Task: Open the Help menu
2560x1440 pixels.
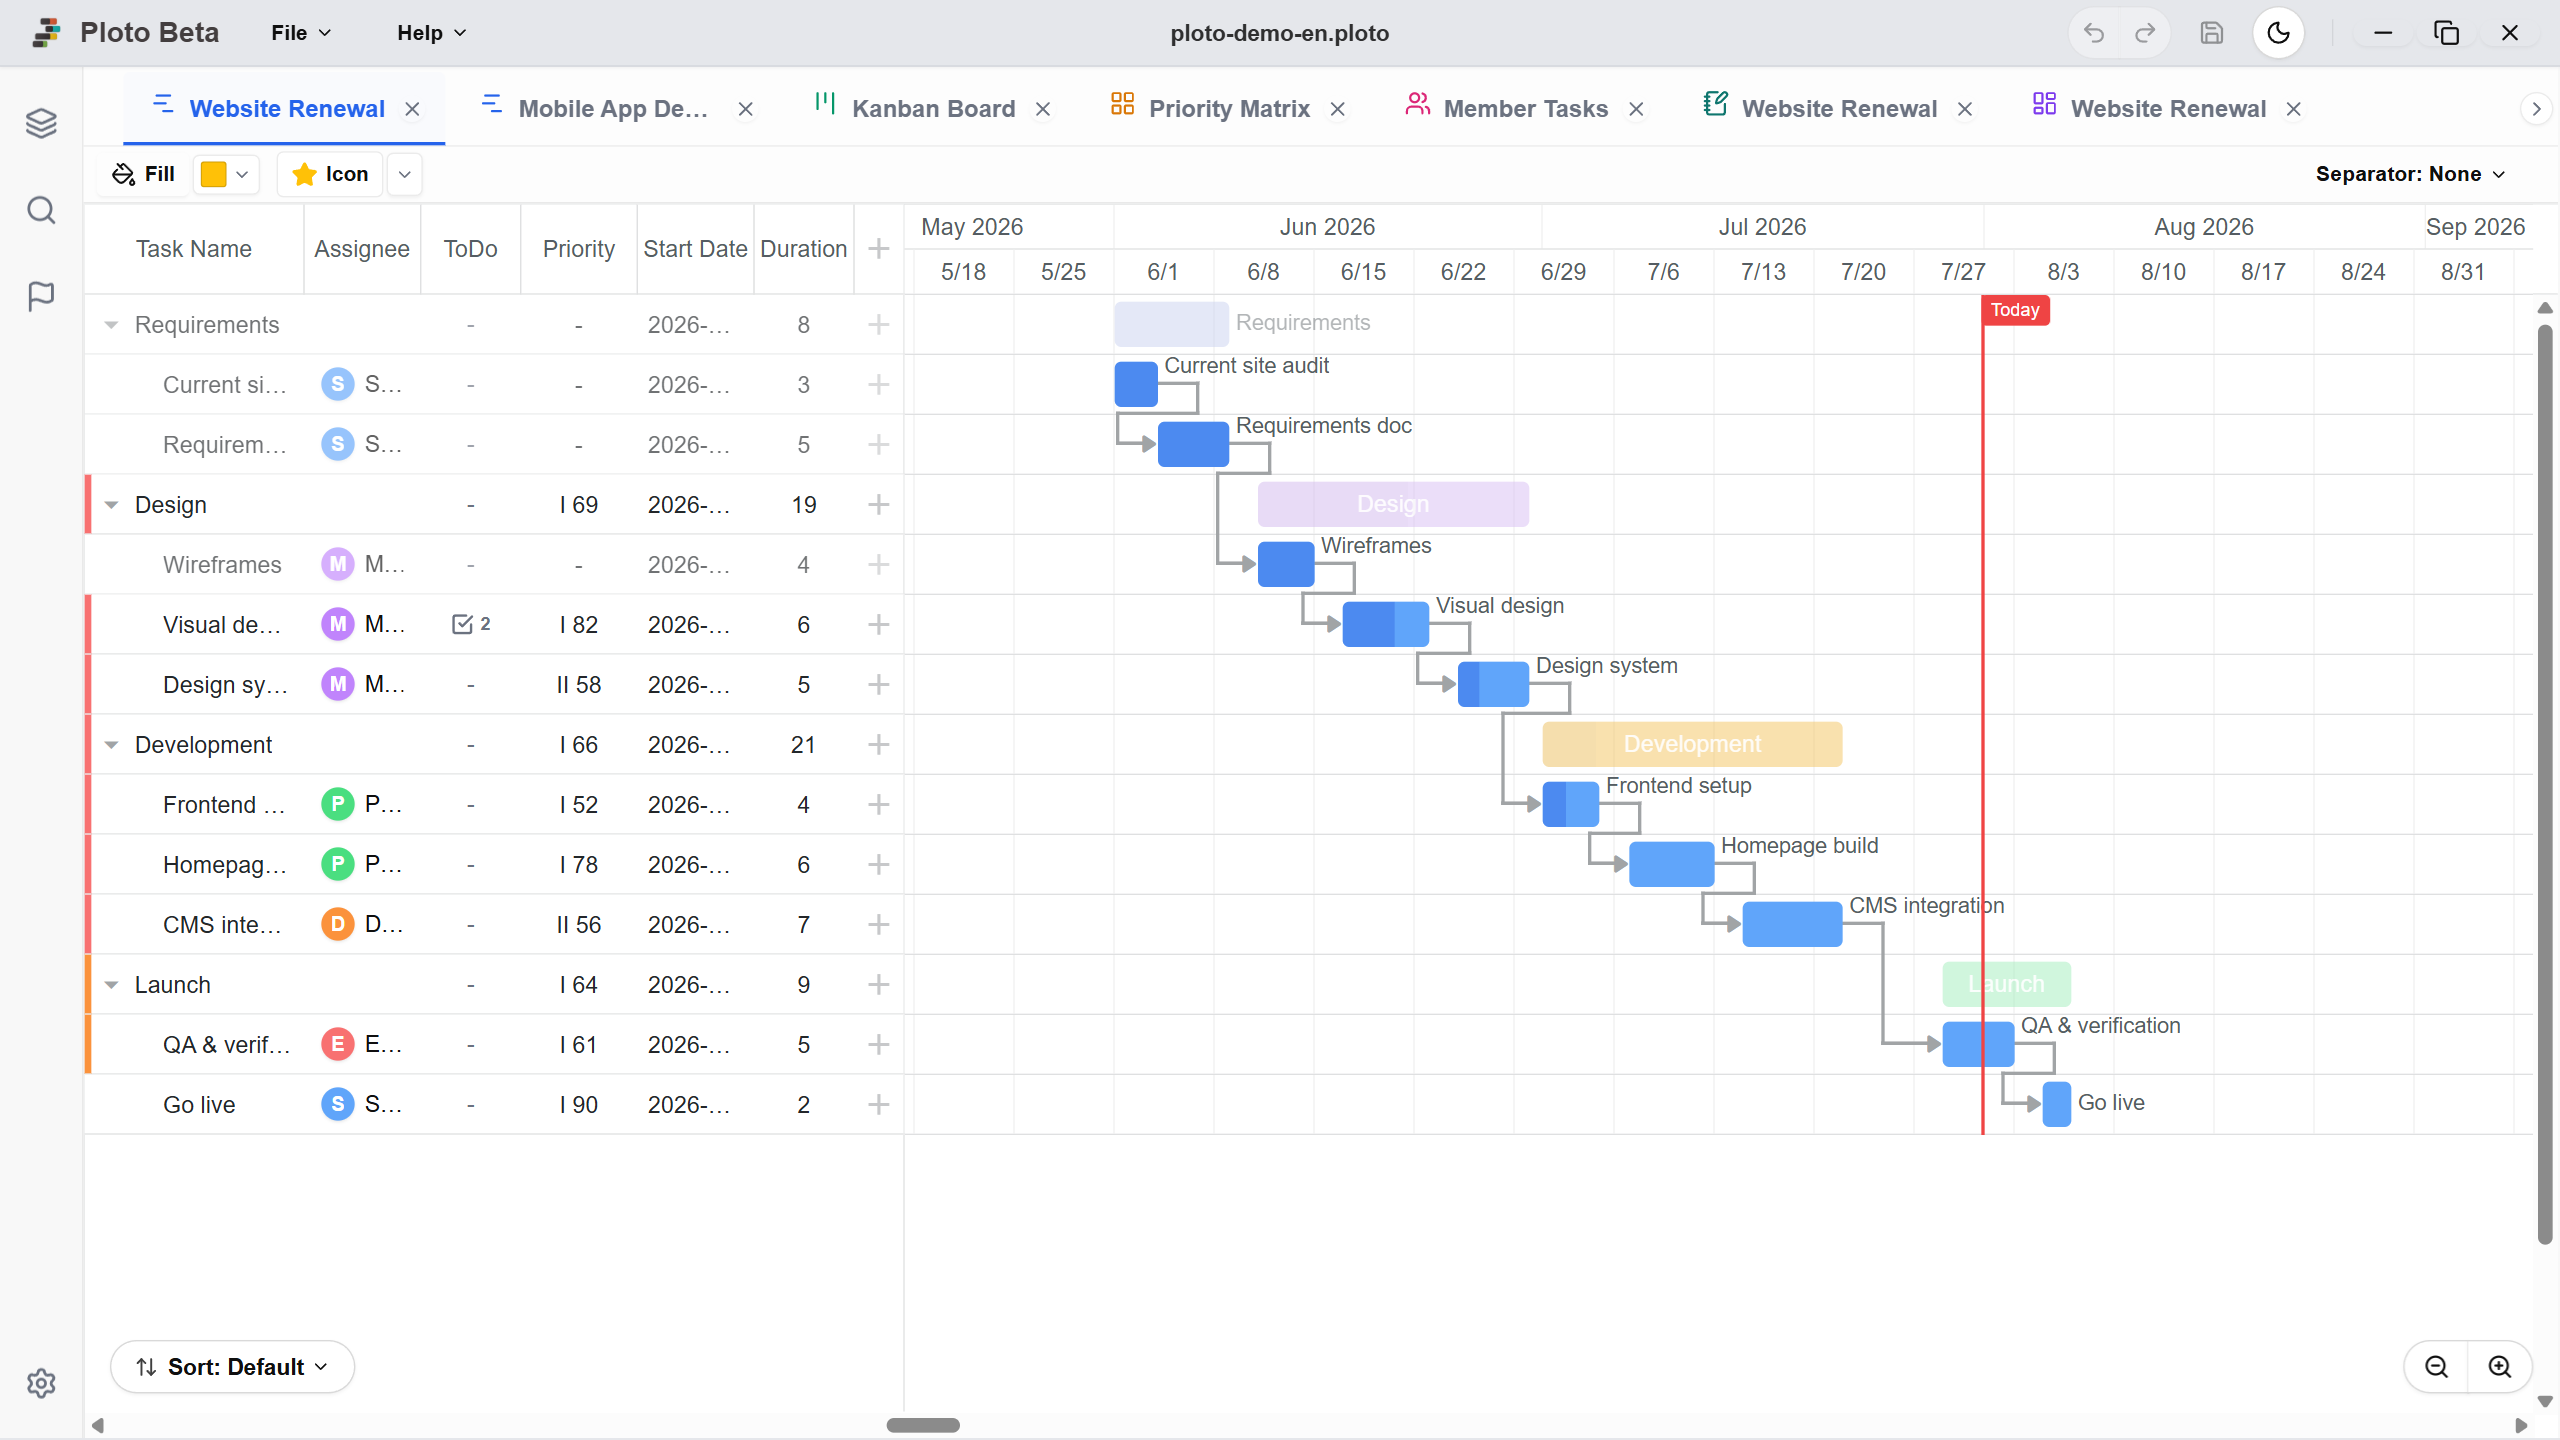Action: click(x=431, y=33)
